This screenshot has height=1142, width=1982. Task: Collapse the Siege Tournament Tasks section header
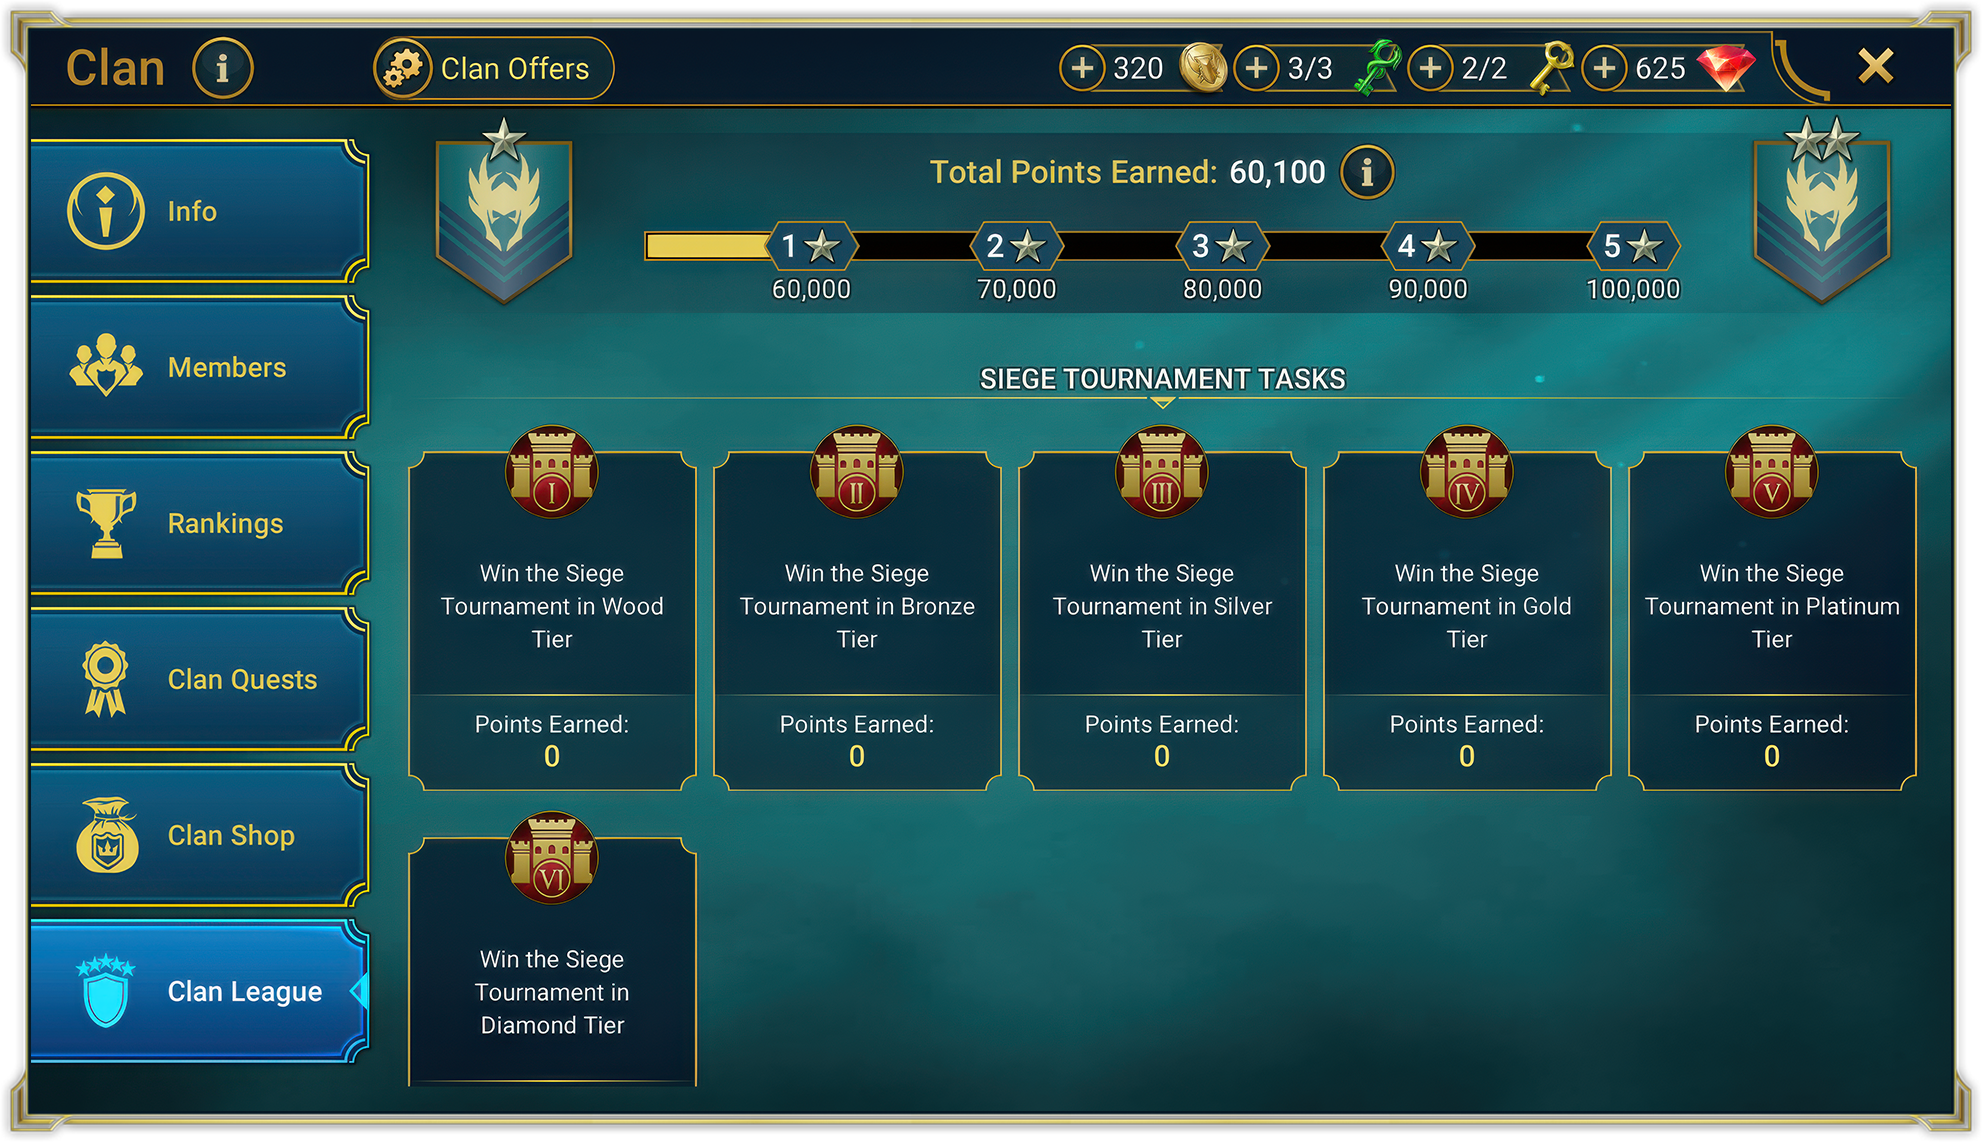(1162, 380)
